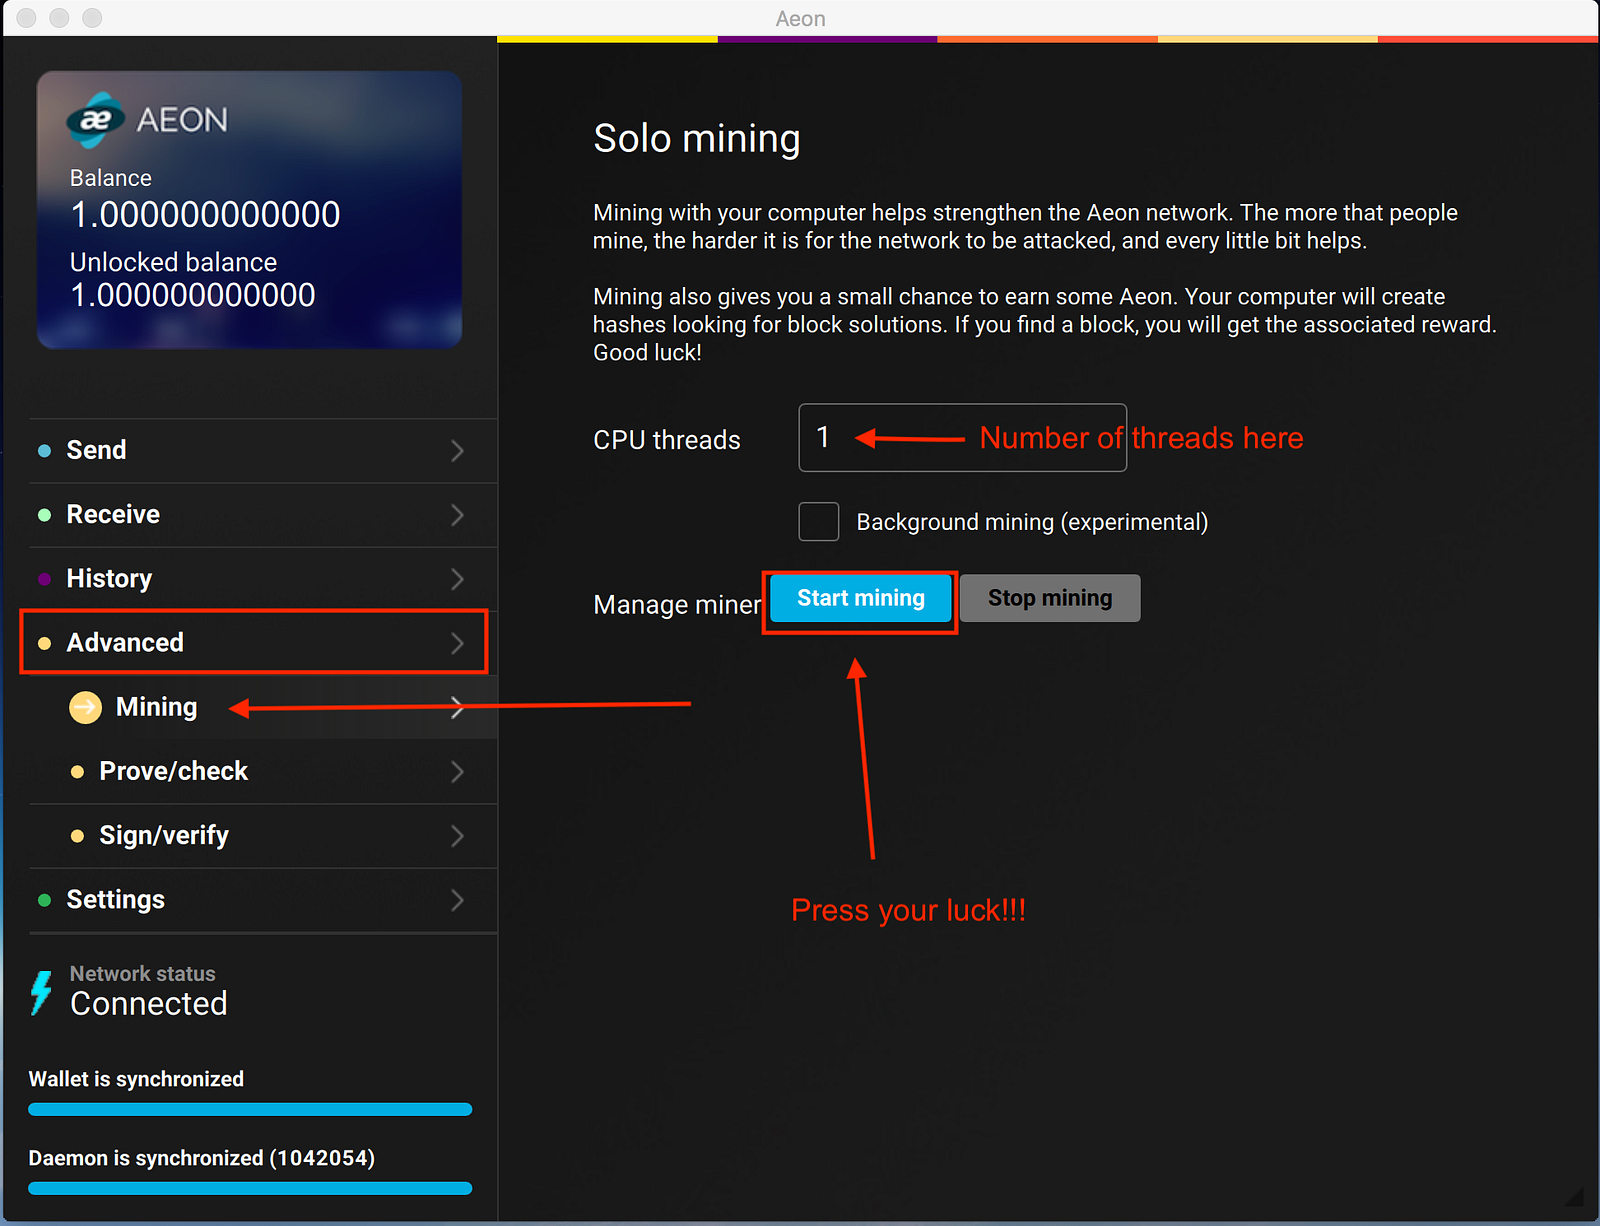Click the Aeon logo icon
Image resolution: width=1600 pixels, height=1226 pixels.
(95, 120)
